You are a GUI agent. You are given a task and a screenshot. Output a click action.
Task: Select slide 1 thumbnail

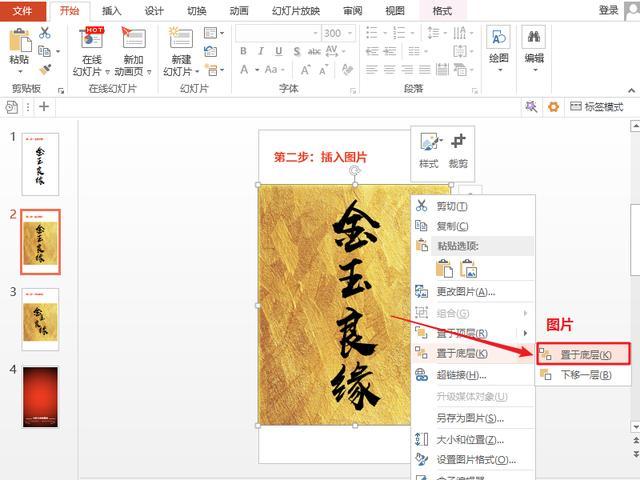coord(40,164)
